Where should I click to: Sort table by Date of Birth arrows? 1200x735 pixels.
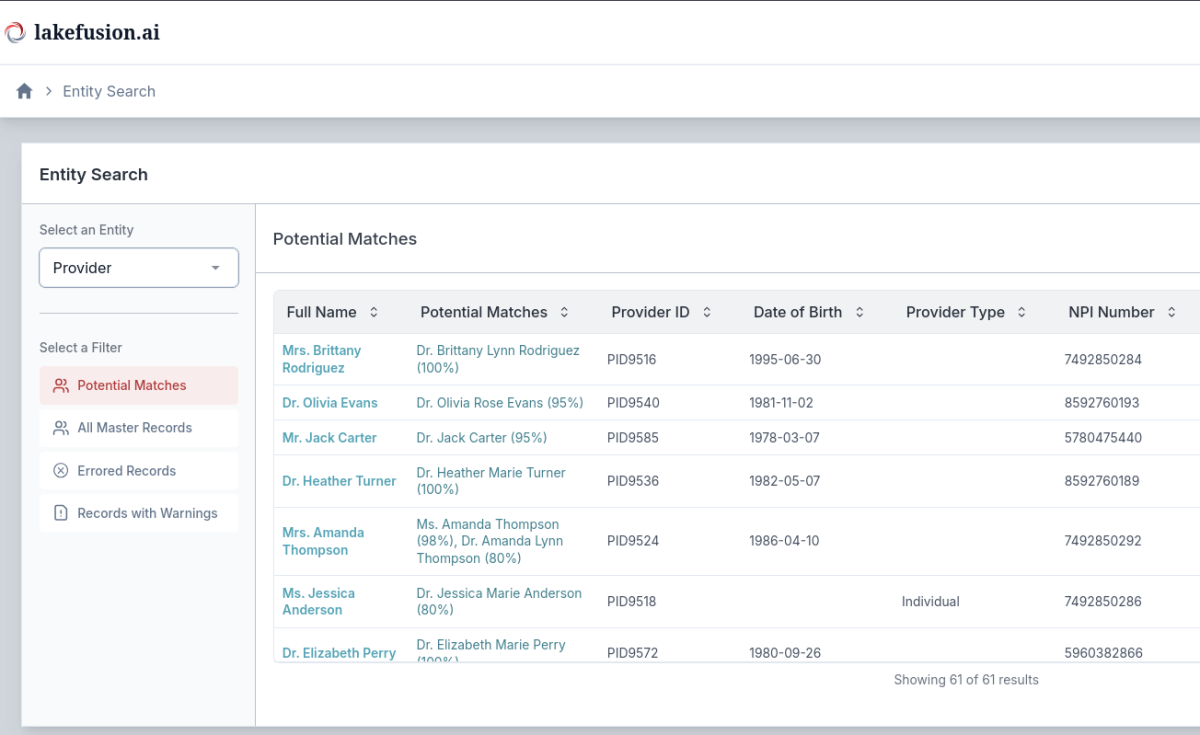[859, 312]
